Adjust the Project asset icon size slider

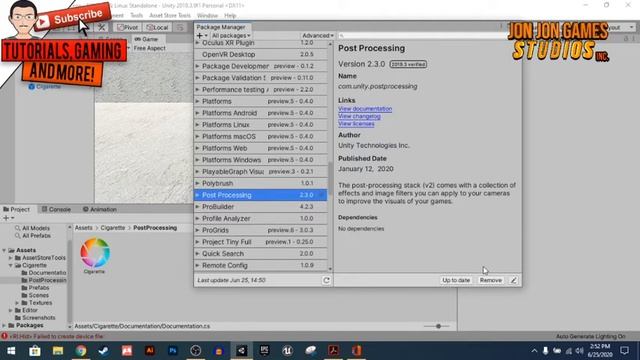tap(438, 326)
